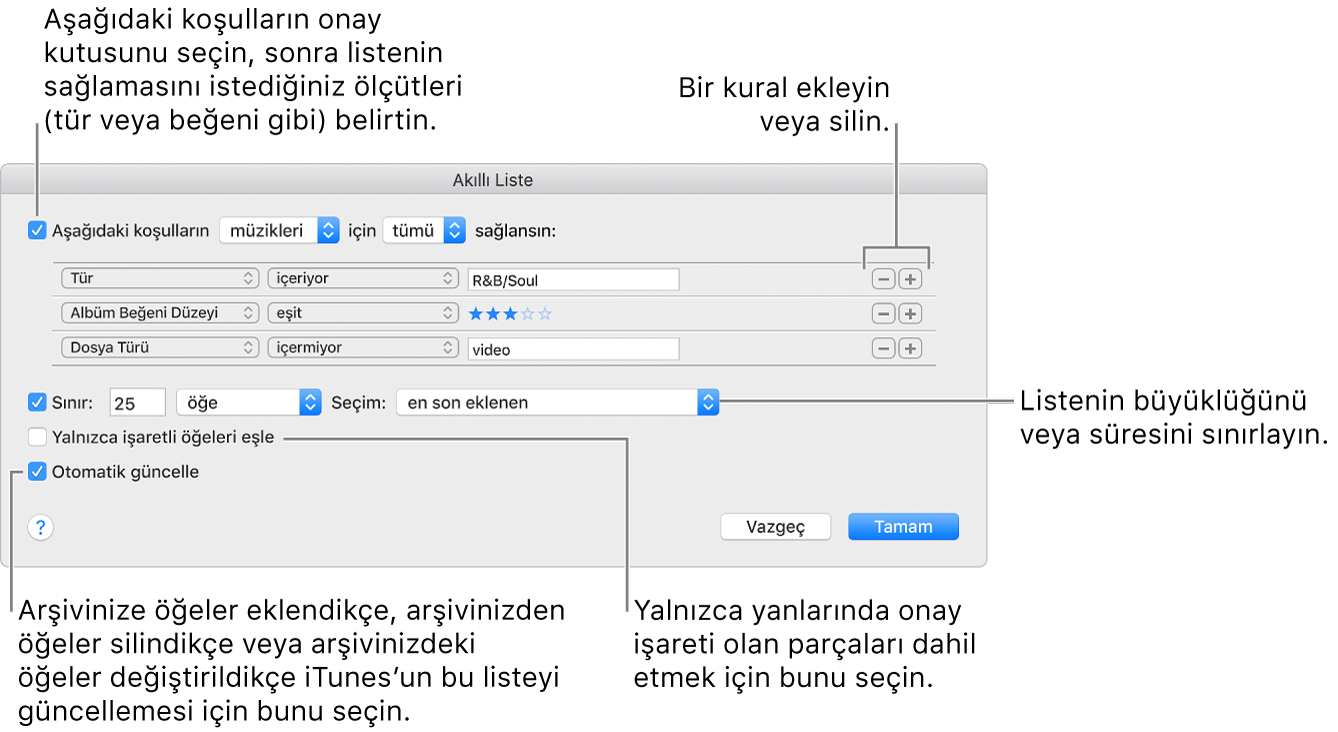This screenshot has width=1338, height=732.
Task: Open the müzikleri media type dropdown
Action: pyautogui.click(x=279, y=231)
